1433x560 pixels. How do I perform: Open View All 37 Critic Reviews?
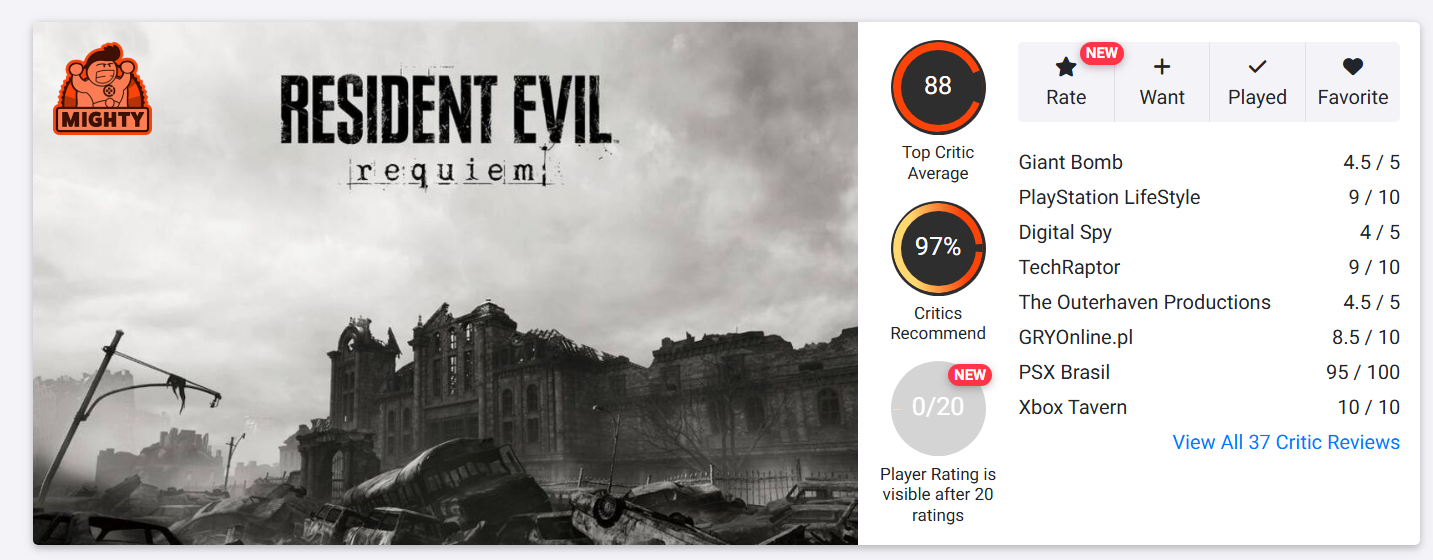point(1286,442)
